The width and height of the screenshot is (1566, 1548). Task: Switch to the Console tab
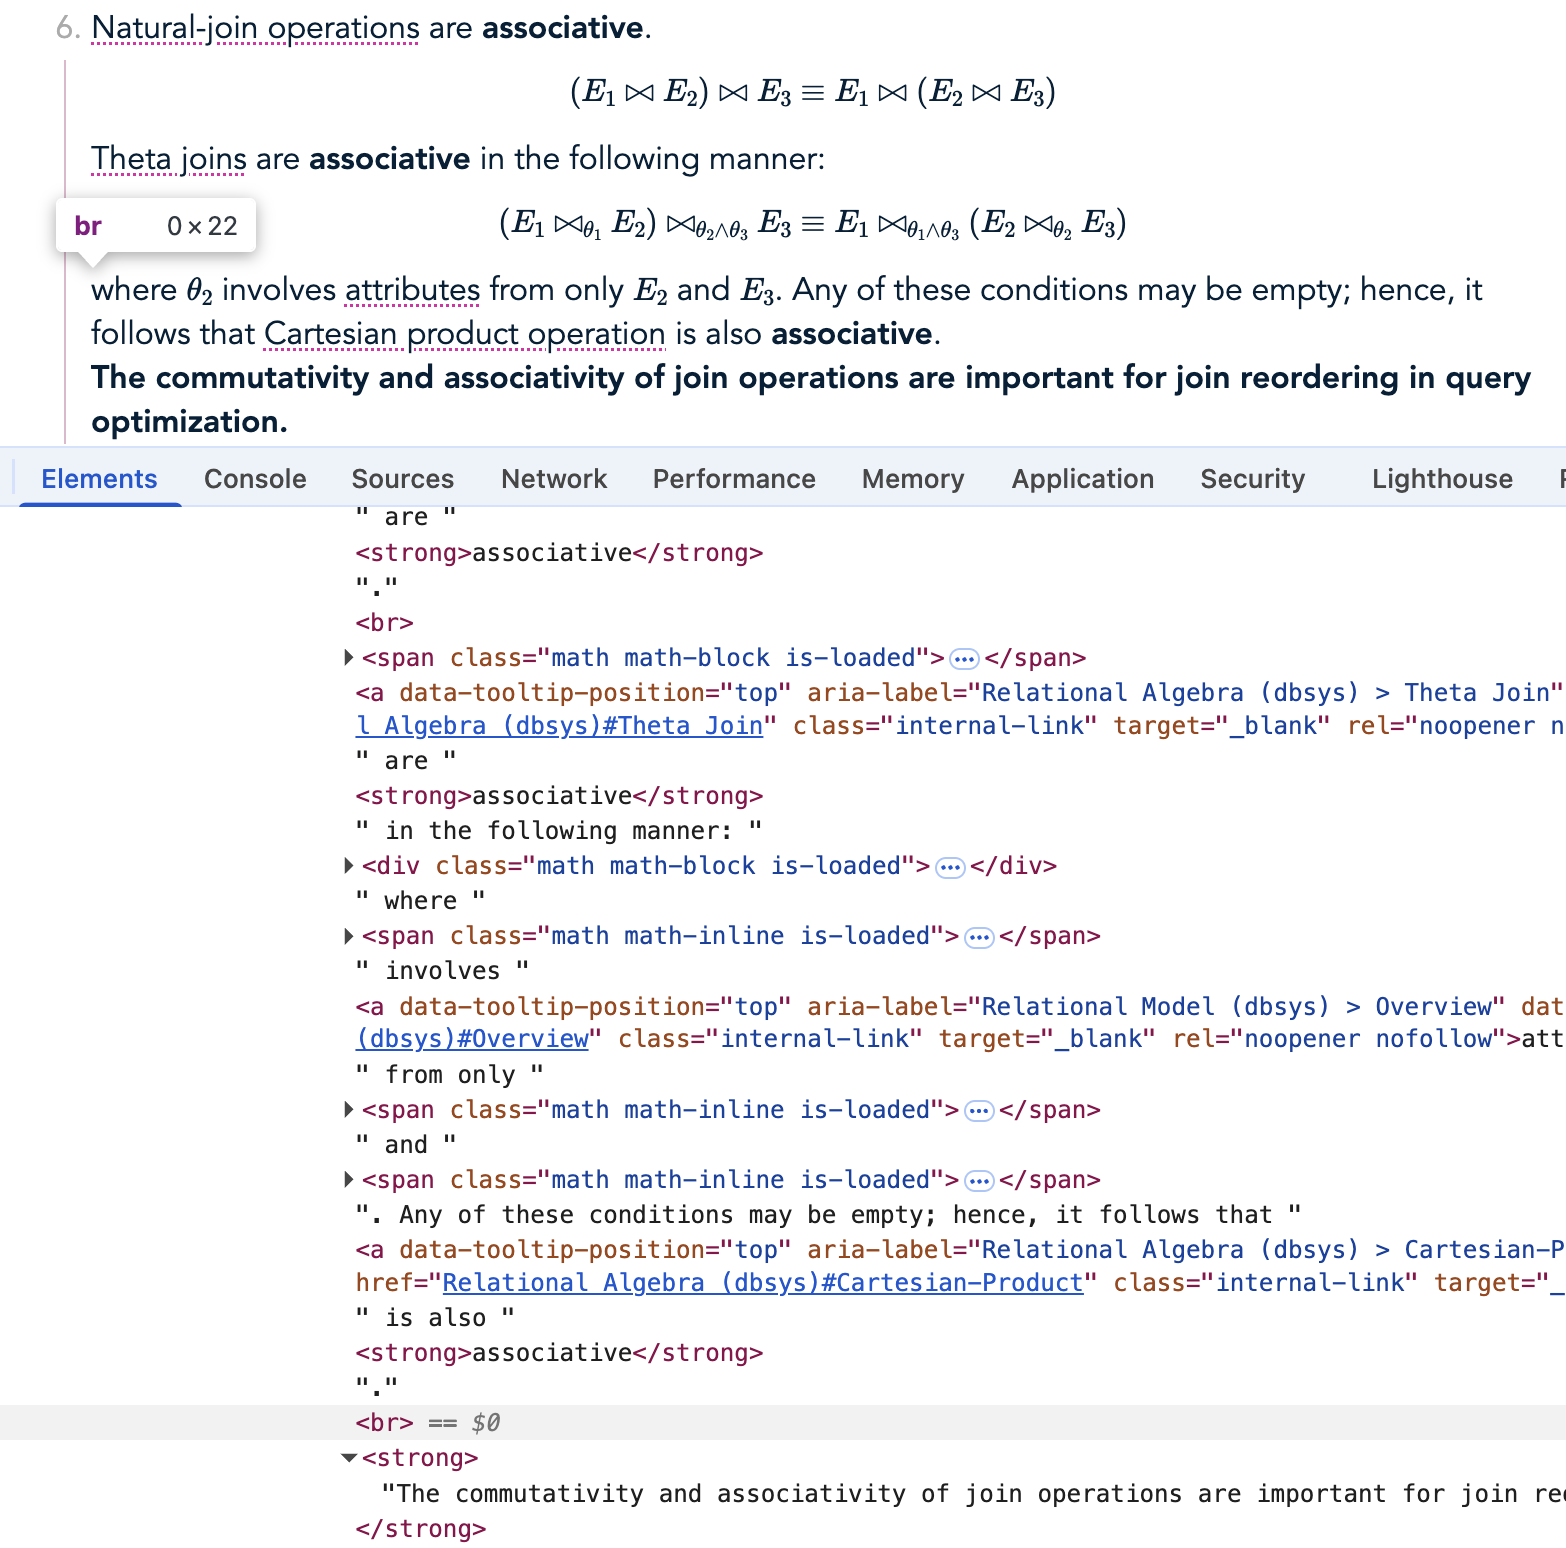tap(255, 479)
